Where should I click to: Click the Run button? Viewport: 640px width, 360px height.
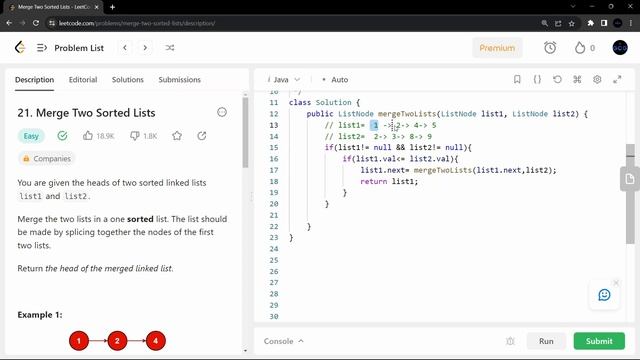tap(546, 341)
